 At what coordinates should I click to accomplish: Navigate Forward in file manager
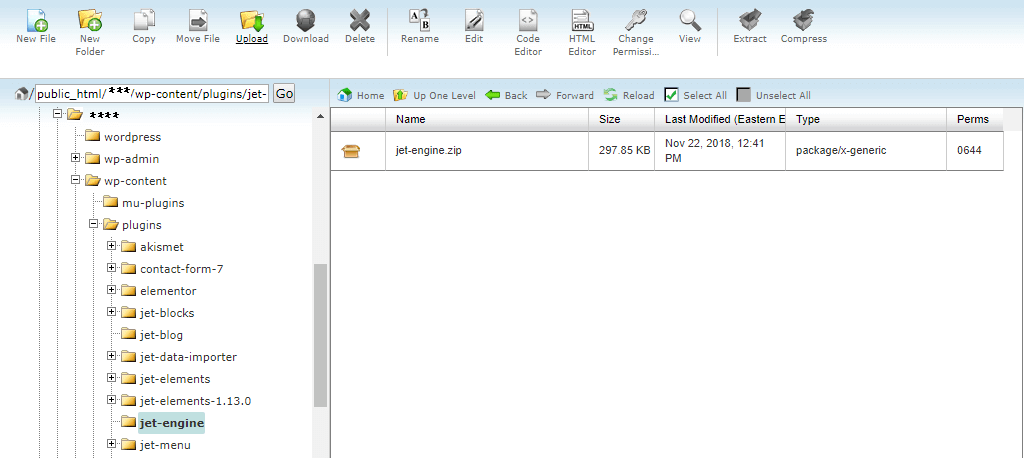click(565, 95)
